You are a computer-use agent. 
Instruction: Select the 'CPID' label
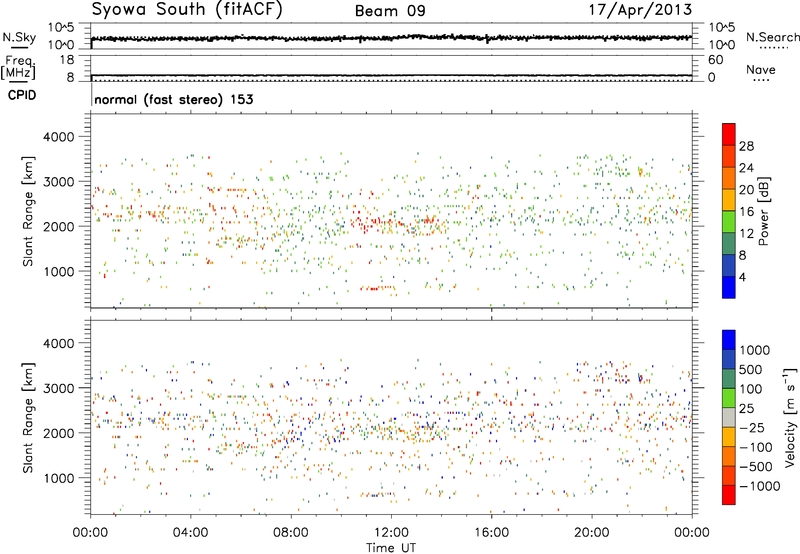pos(22,95)
